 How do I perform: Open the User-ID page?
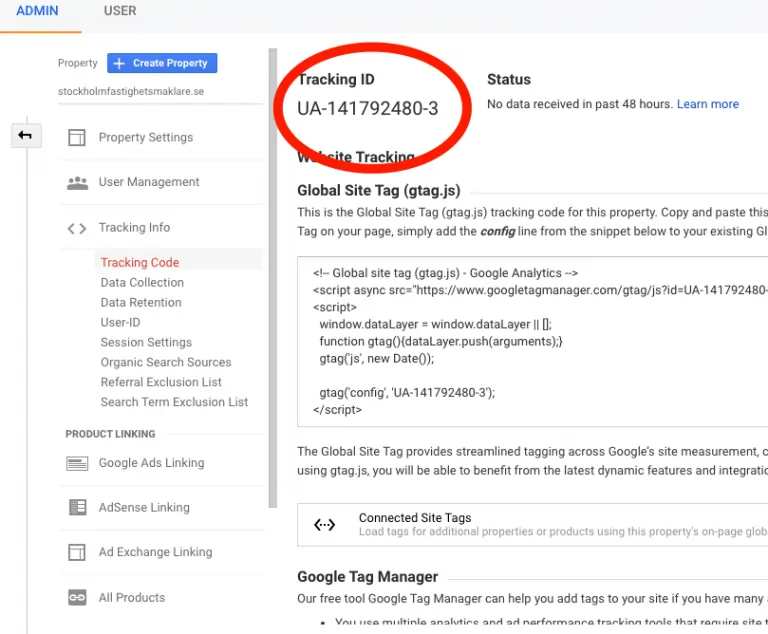pos(120,322)
